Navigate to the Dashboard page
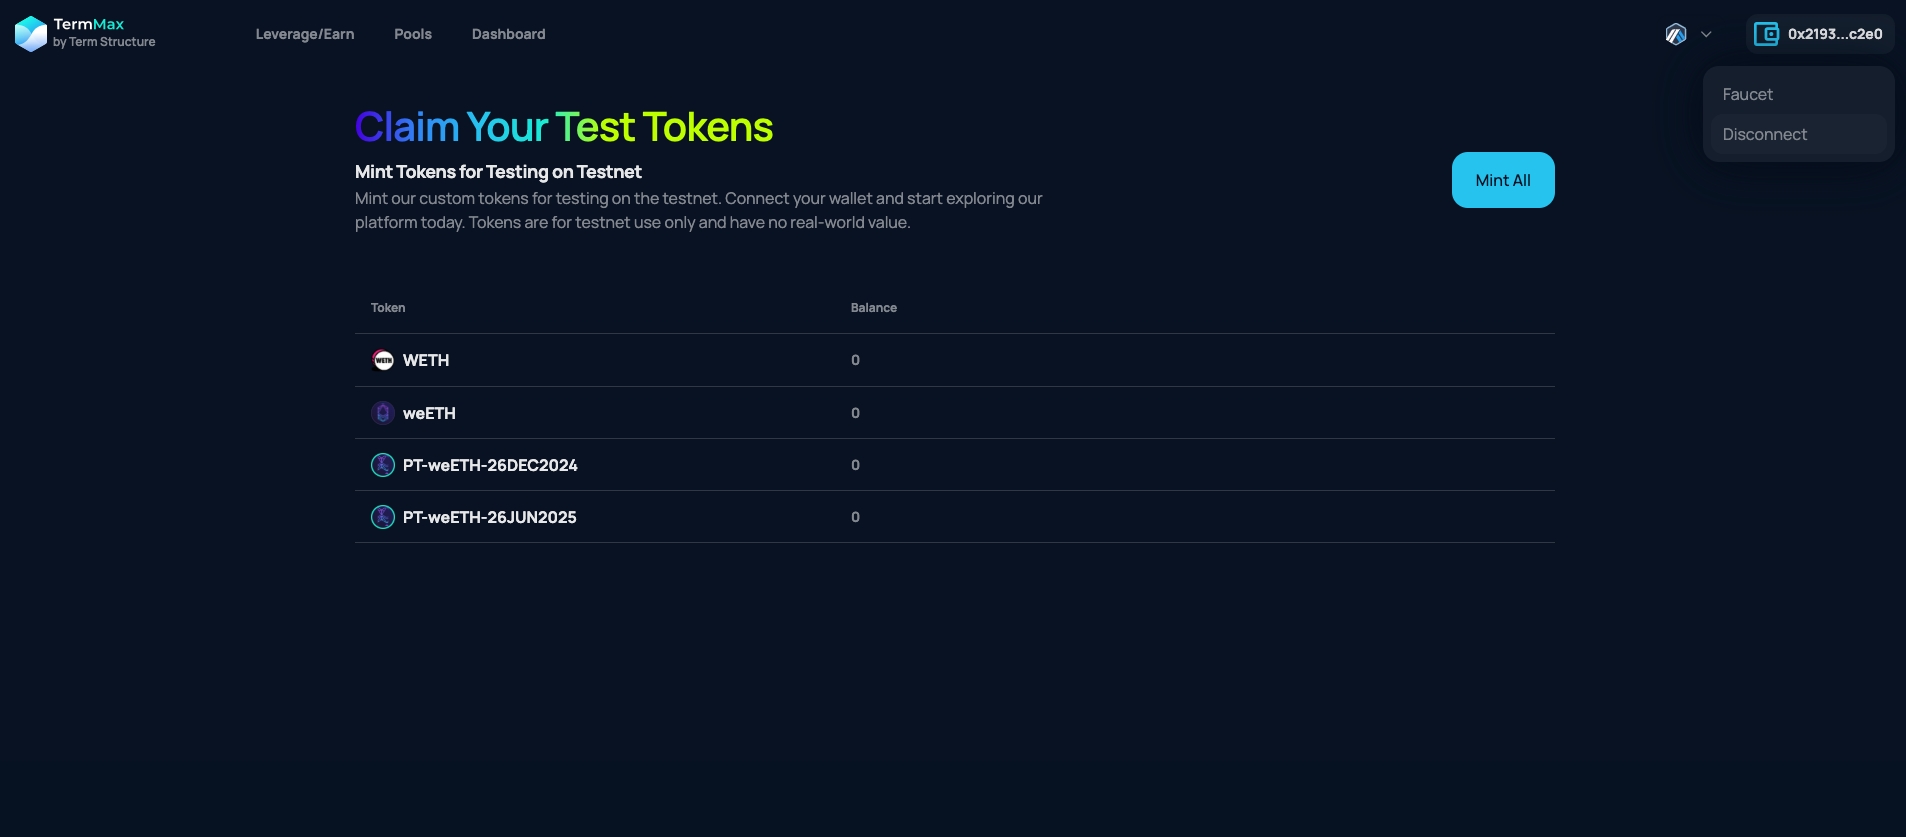Viewport: 1906px width, 837px height. tap(508, 34)
